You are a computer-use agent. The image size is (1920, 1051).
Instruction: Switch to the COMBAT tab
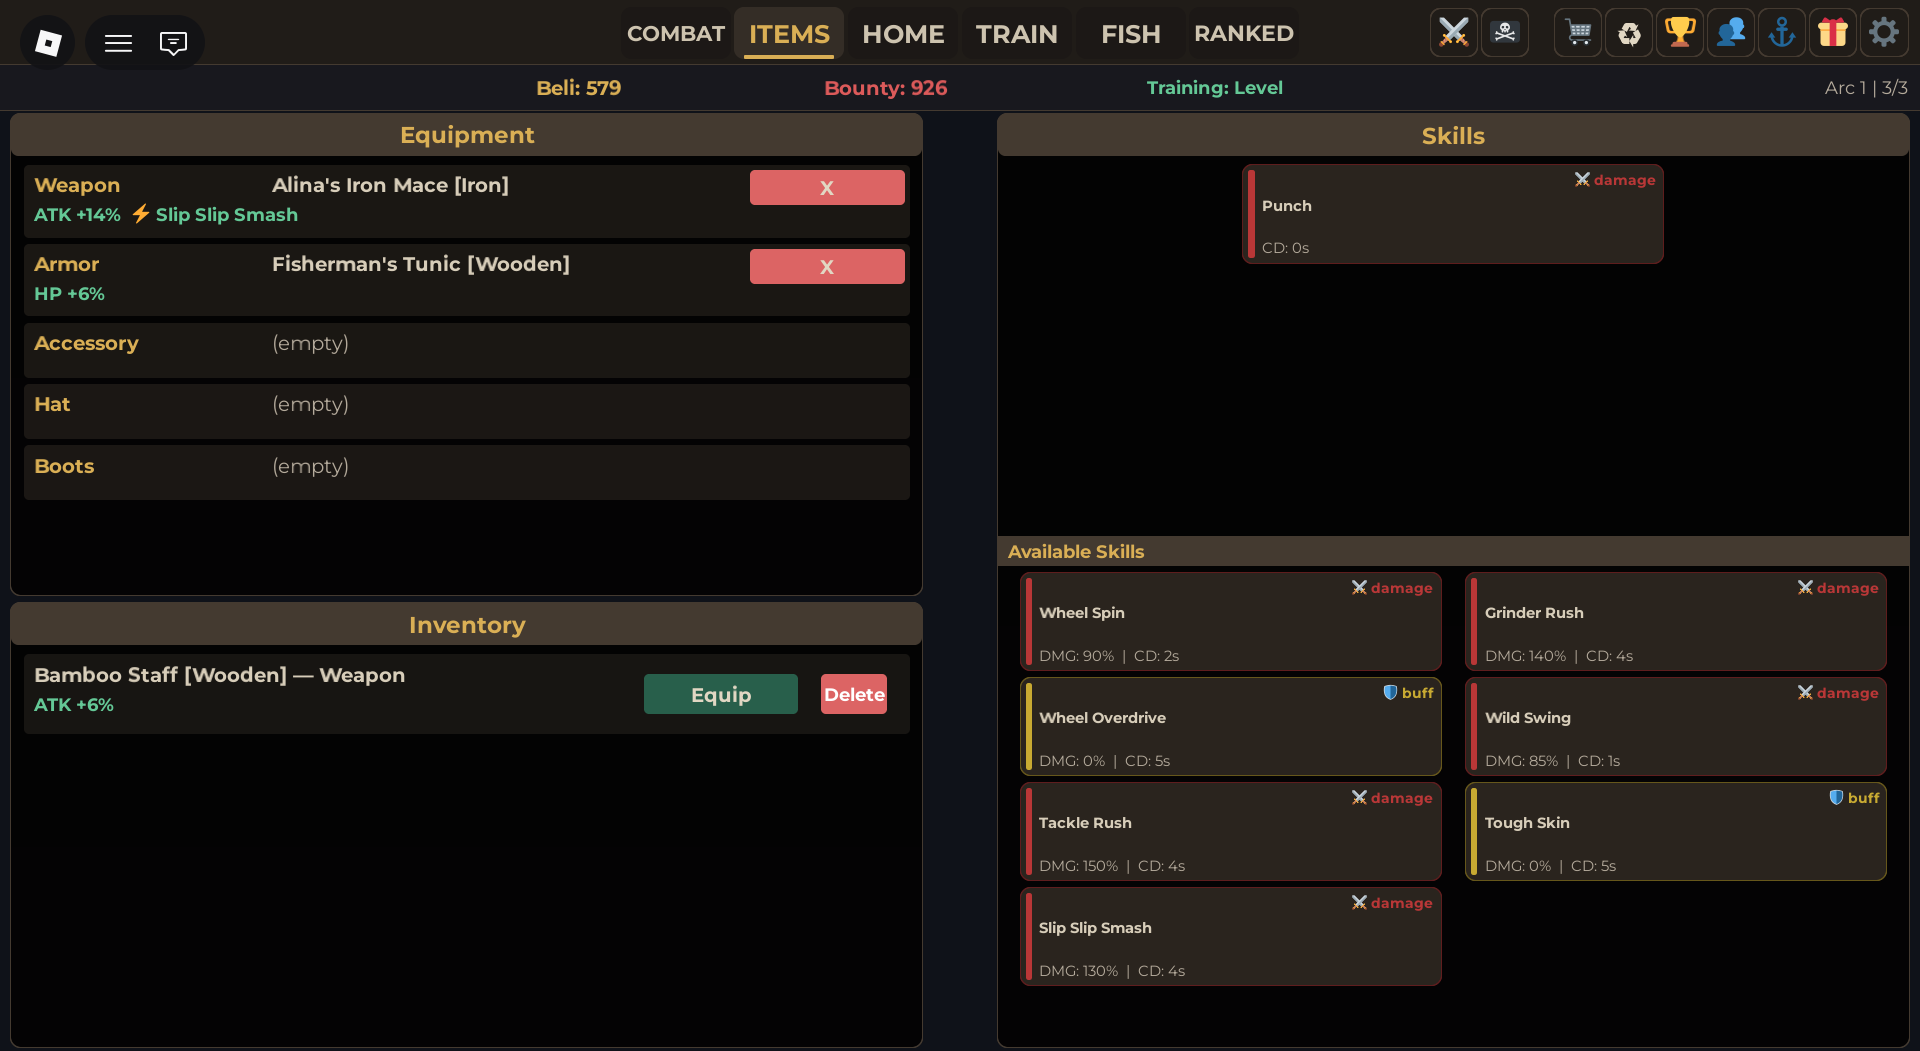(676, 33)
